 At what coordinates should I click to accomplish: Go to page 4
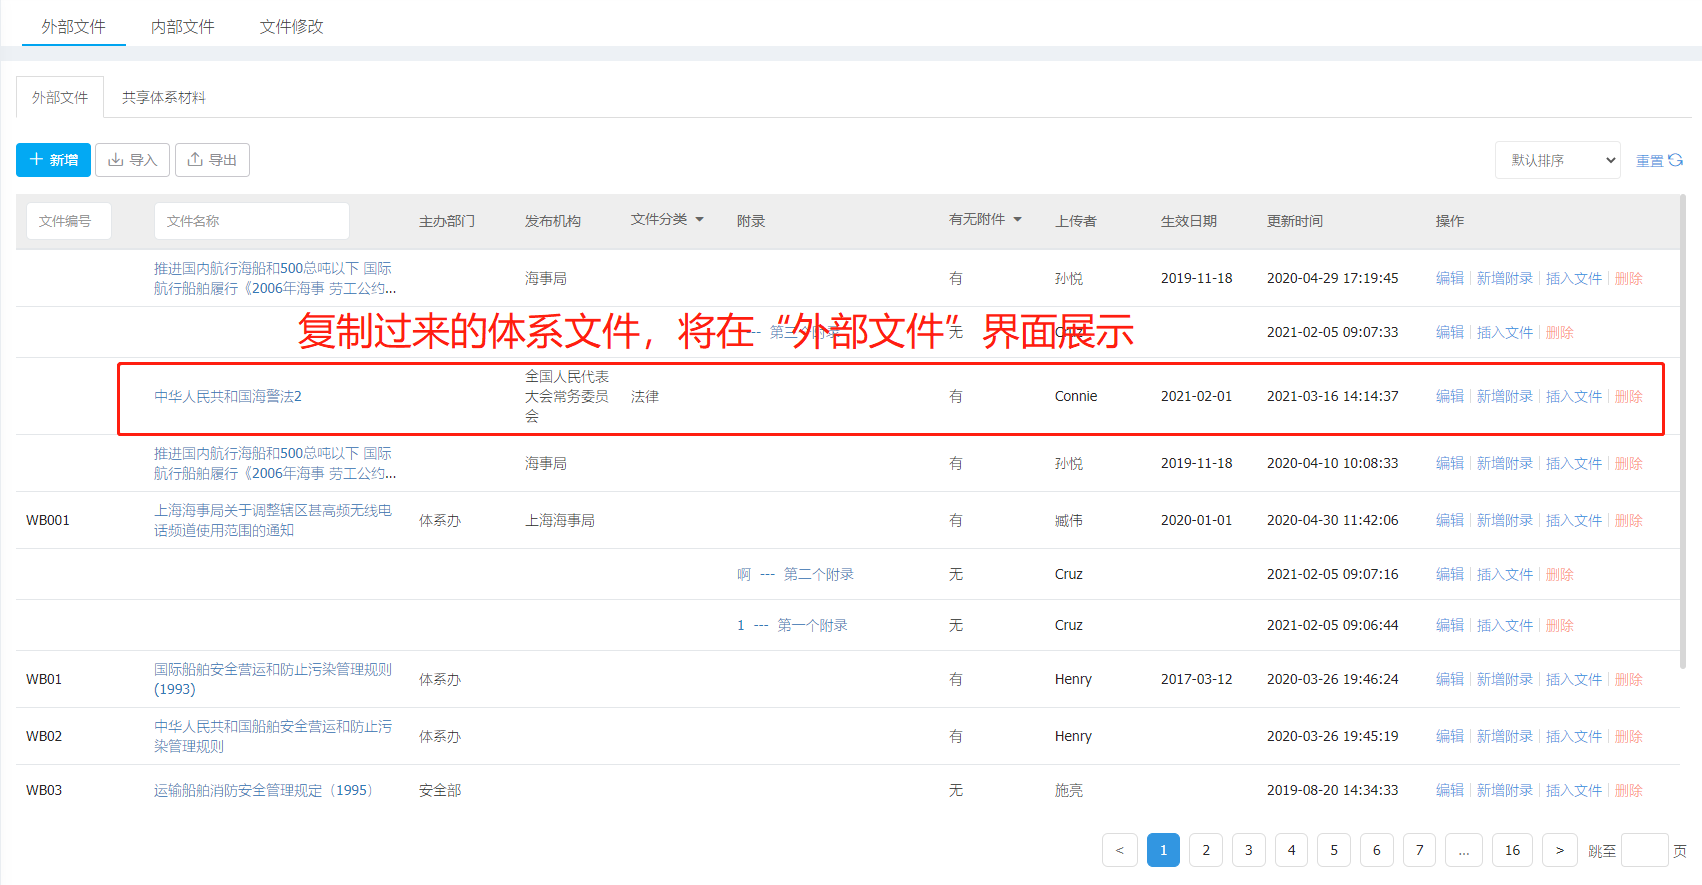click(1291, 850)
